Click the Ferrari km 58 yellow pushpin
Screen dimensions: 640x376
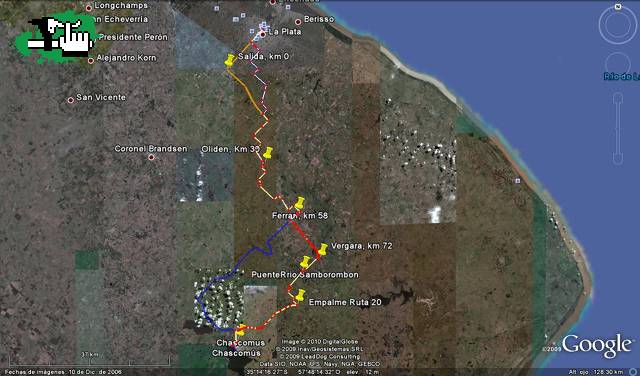300,203
